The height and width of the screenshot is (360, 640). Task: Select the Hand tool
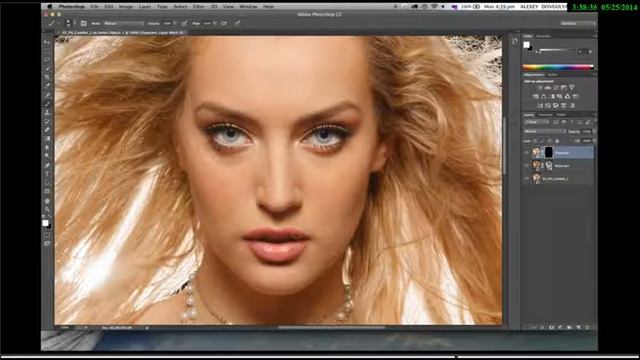(47, 201)
